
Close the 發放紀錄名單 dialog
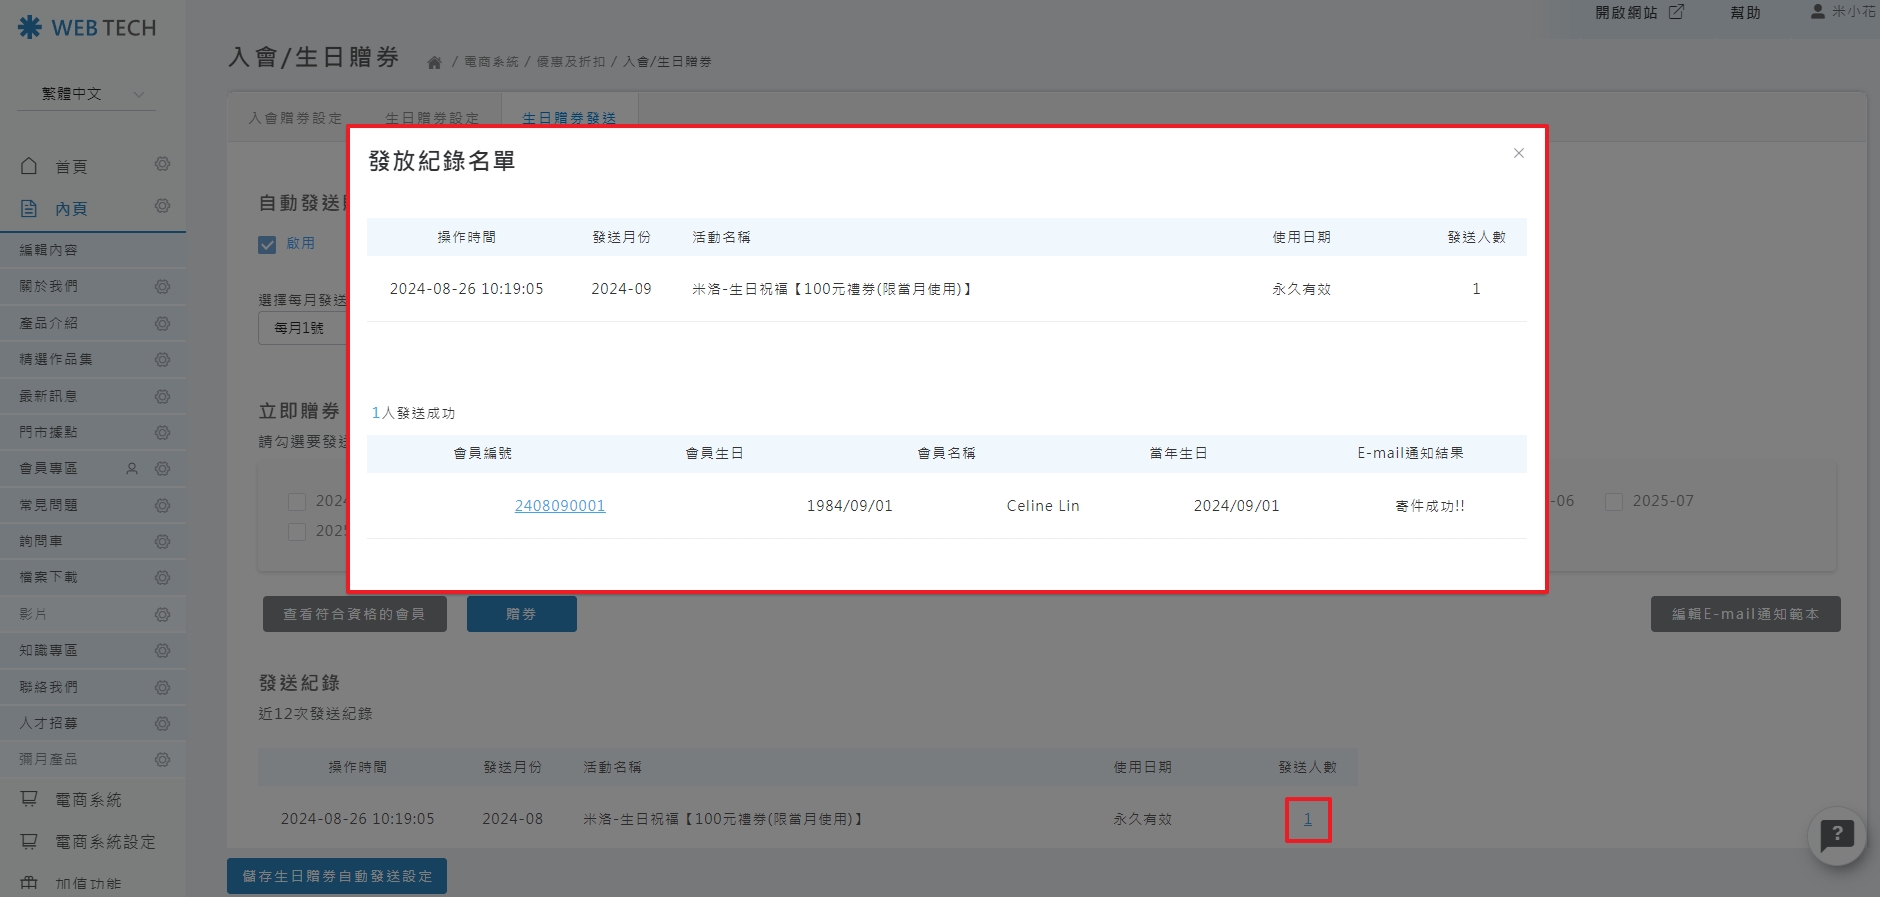click(1518, 153)
